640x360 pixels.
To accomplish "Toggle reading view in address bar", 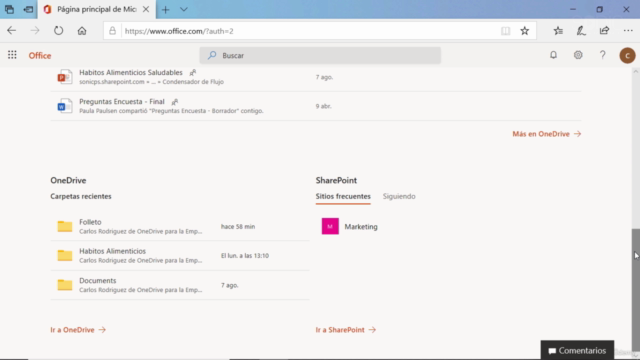I will click(505, 31).
